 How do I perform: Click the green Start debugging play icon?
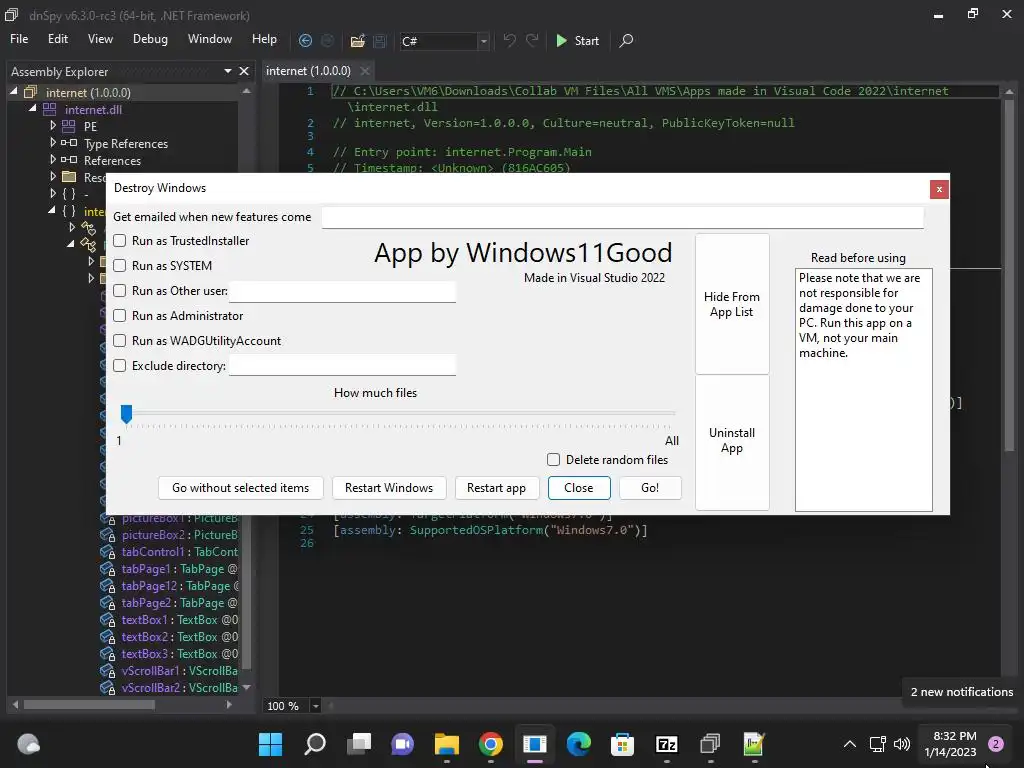point(561,40)
